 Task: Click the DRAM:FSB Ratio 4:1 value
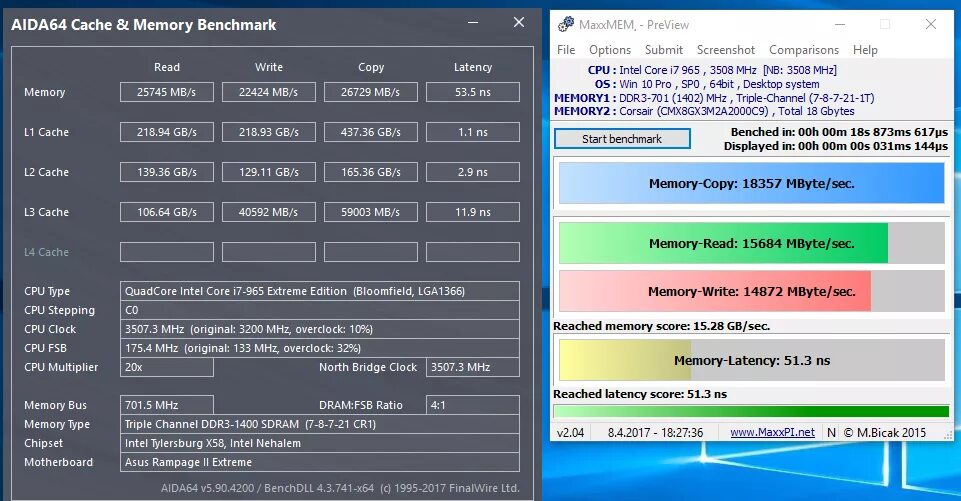pos(473,405)
